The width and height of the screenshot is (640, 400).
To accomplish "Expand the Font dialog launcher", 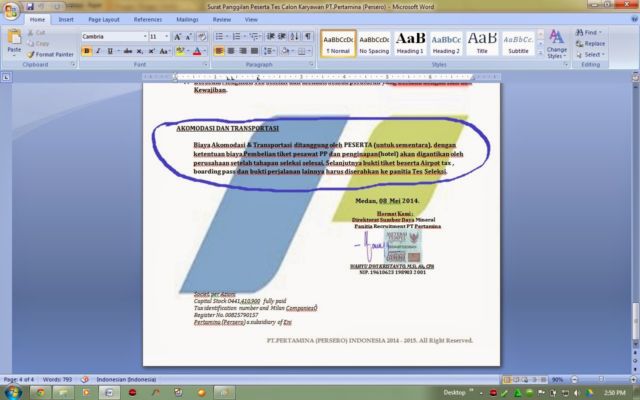I will click(205, 64).
